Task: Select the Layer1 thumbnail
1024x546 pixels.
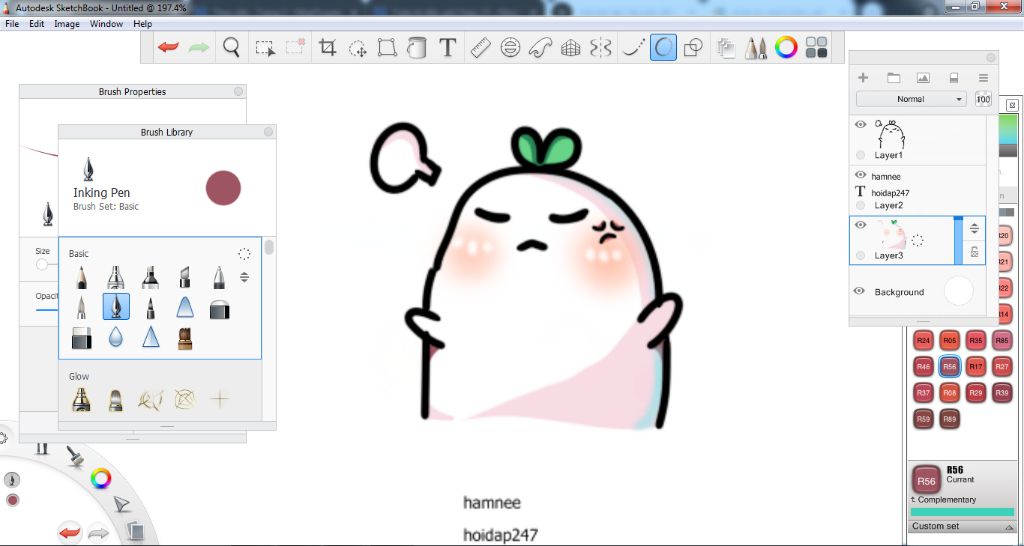Action: [891, 135]
